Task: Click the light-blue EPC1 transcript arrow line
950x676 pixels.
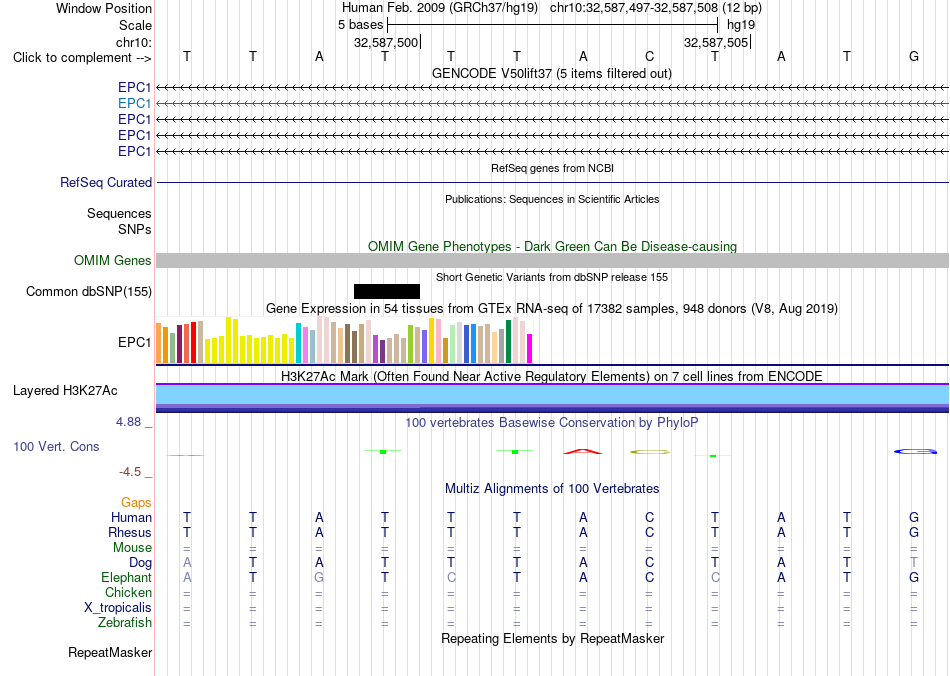Action: (553, 104)
